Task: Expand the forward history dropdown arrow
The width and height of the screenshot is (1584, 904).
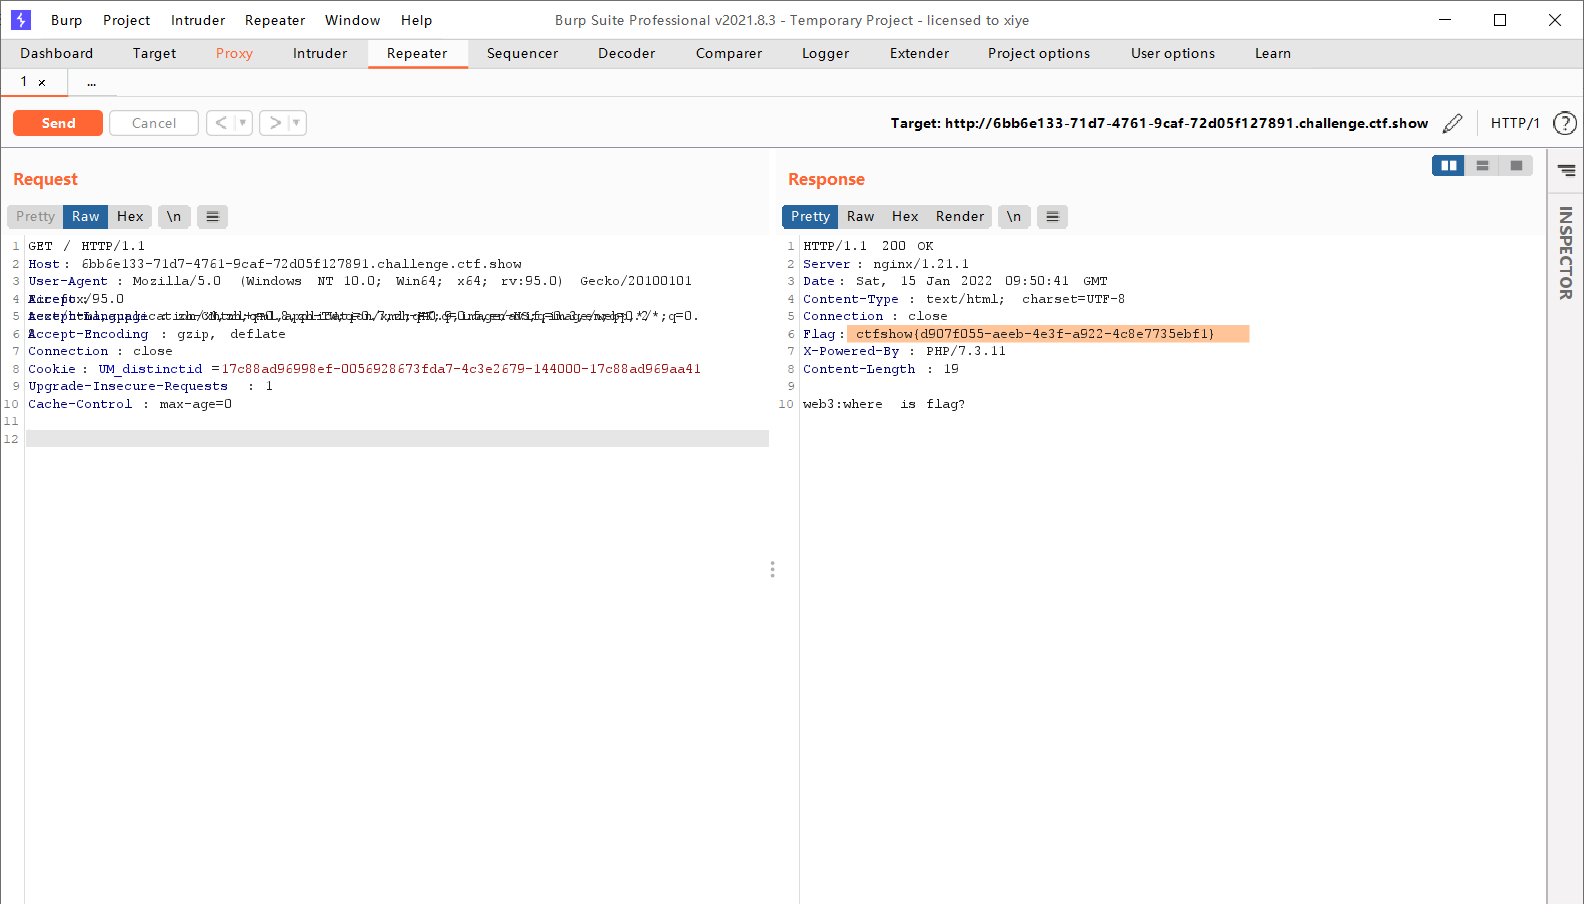Action: pyautogui.click(x=297, y=123)
